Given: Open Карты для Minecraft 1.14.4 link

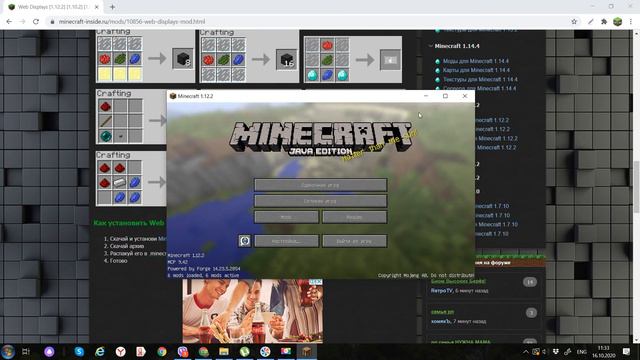Looking at the screenshot, I should [x=476, y=70].
